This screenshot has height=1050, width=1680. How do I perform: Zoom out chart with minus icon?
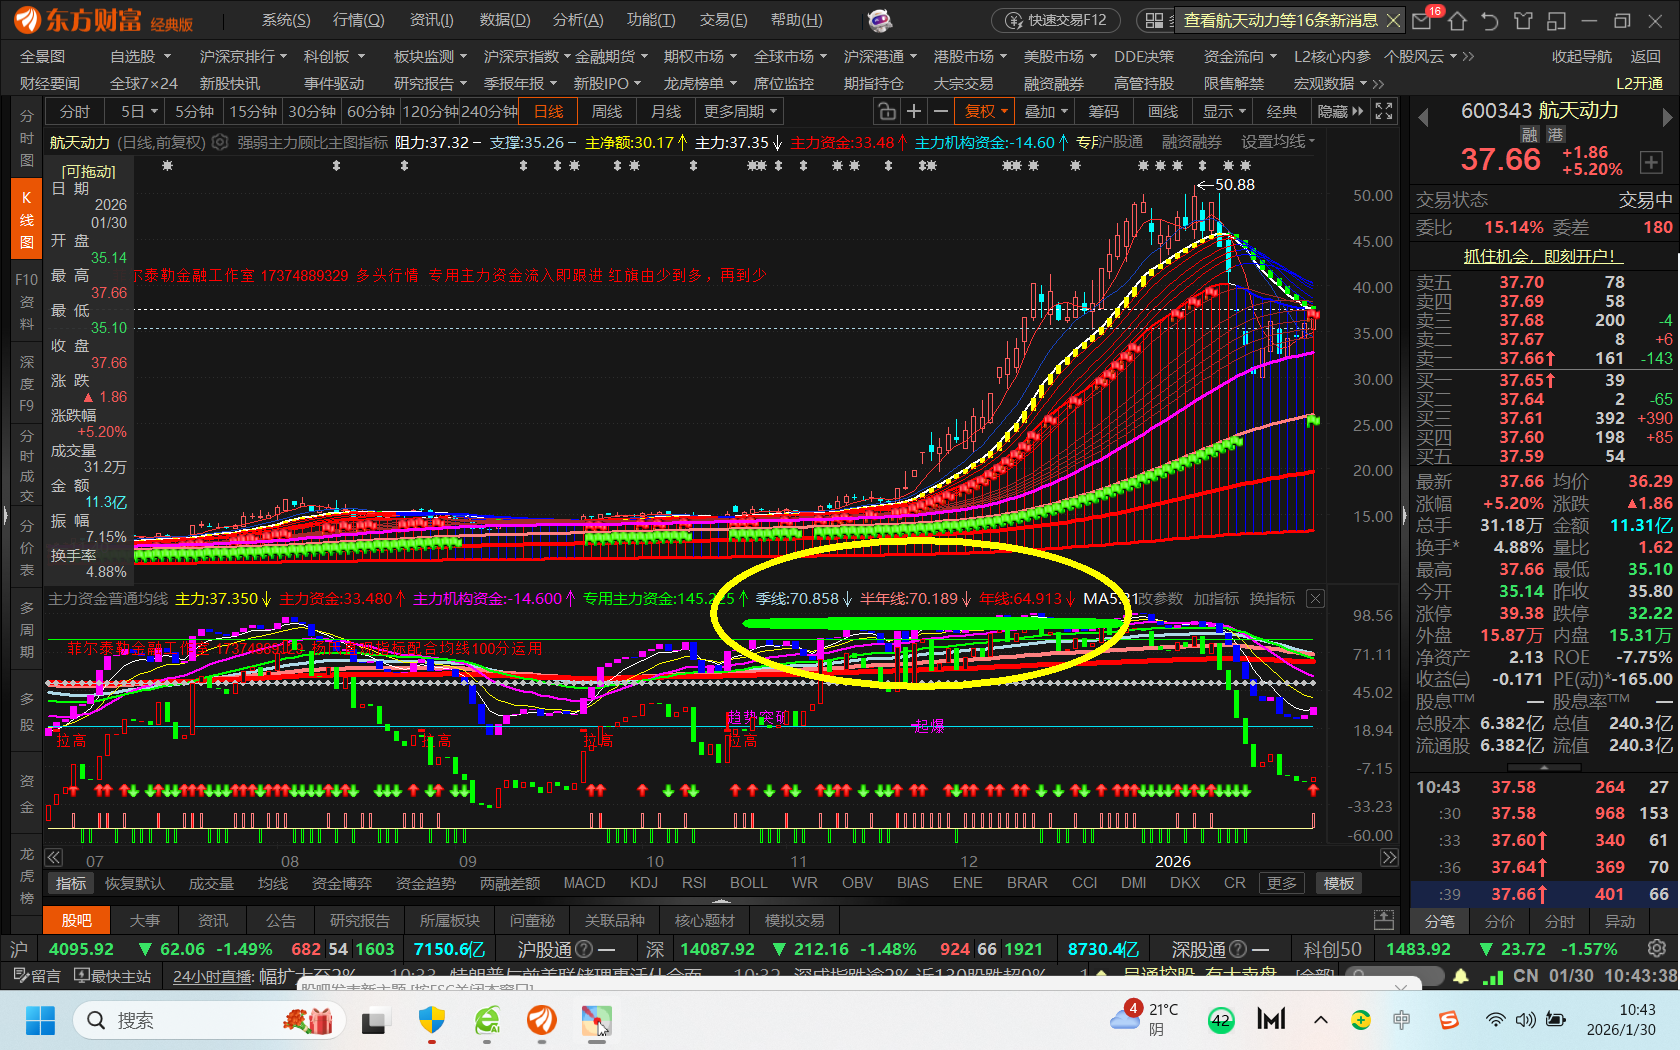(x=940, y=112)
